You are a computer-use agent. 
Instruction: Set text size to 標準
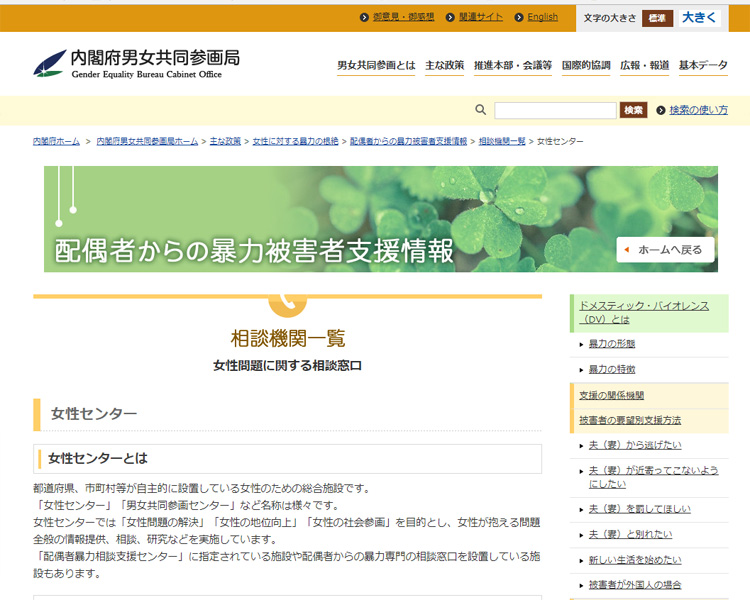657,18
